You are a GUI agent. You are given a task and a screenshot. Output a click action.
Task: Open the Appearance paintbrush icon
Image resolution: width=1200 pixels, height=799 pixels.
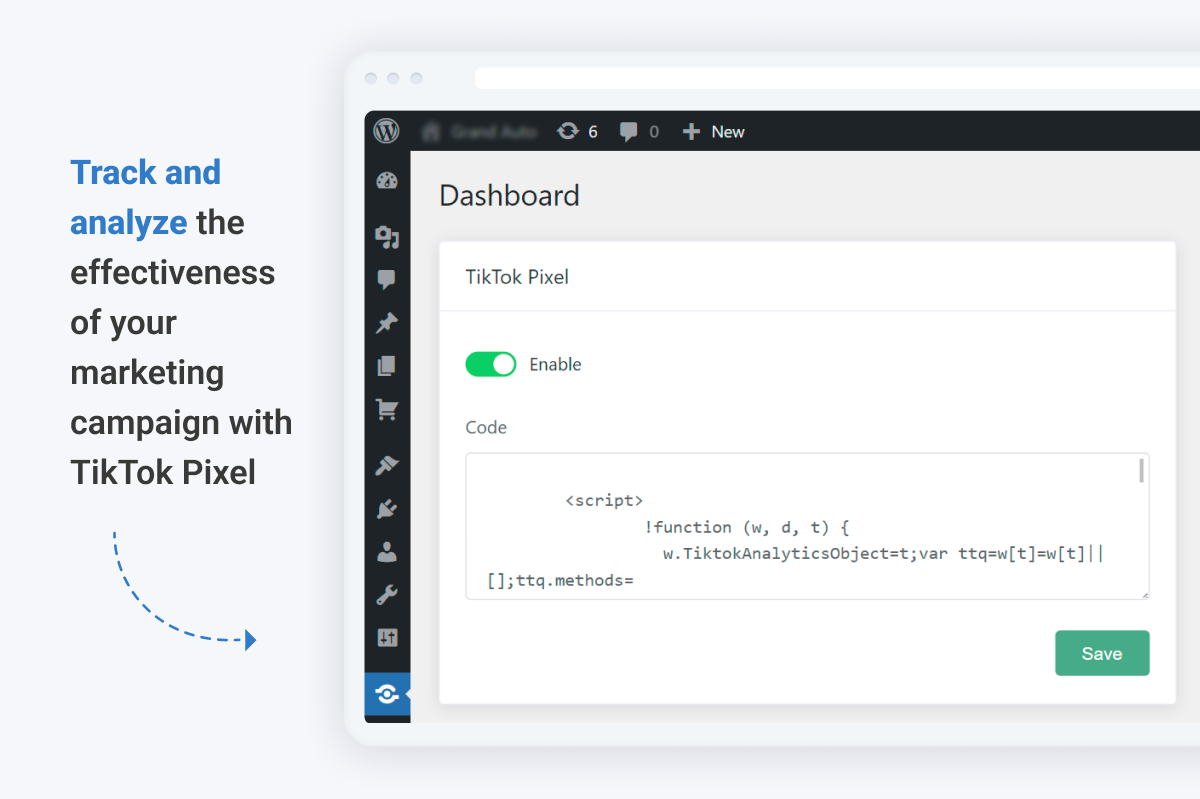(387, 466)
